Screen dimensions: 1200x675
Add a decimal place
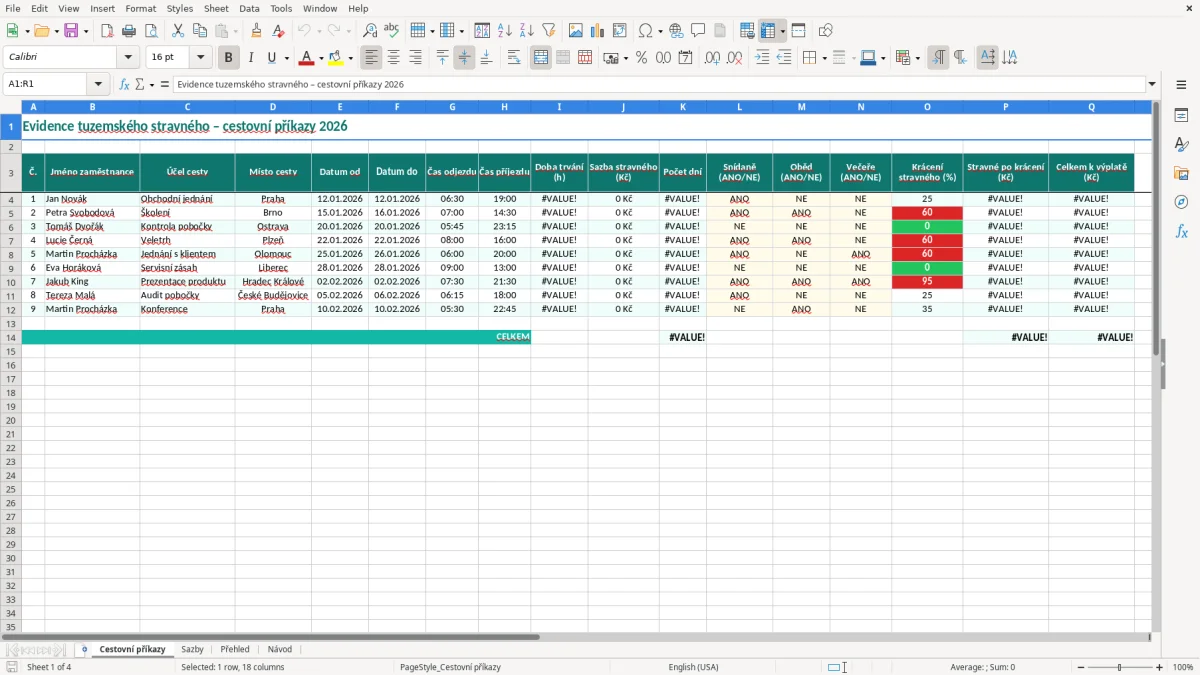click(x=712, y=58)
